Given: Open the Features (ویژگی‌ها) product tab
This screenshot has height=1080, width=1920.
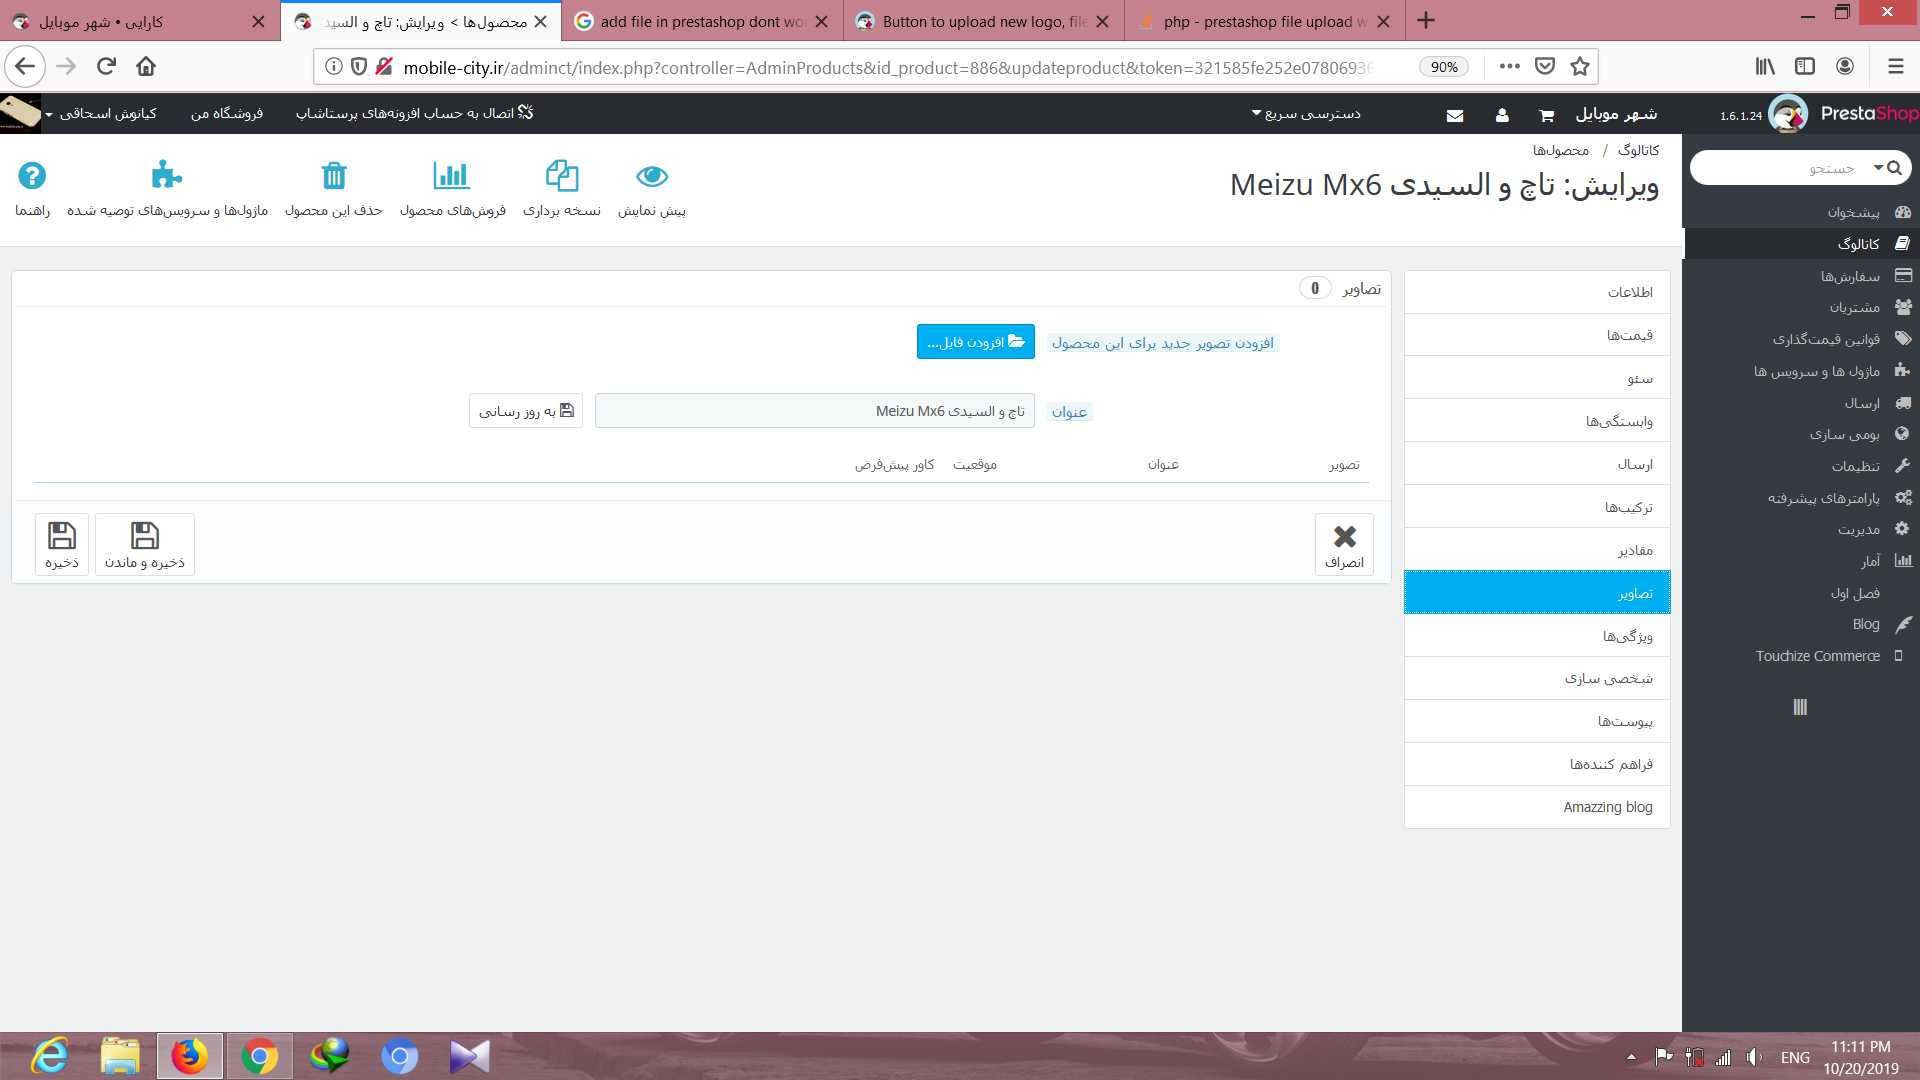Looking at the screenshot, I should click(x=1537, y=636).
